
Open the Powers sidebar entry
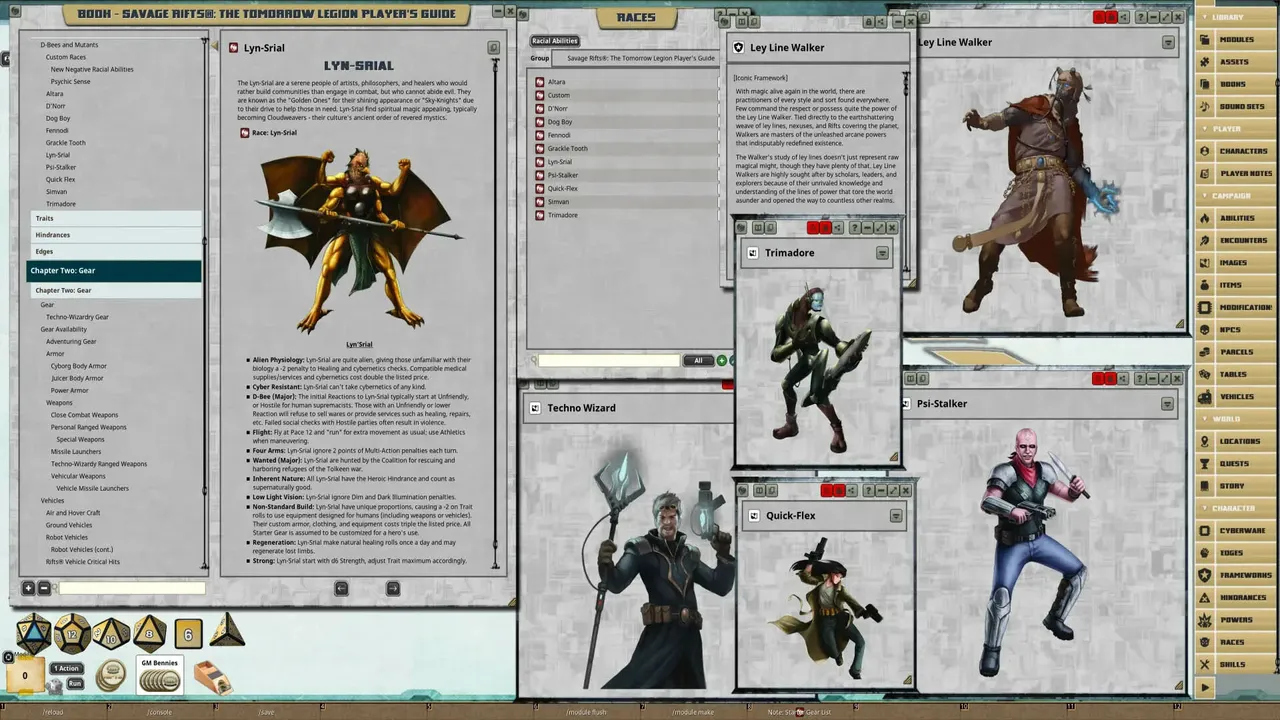coord(1236,620)
